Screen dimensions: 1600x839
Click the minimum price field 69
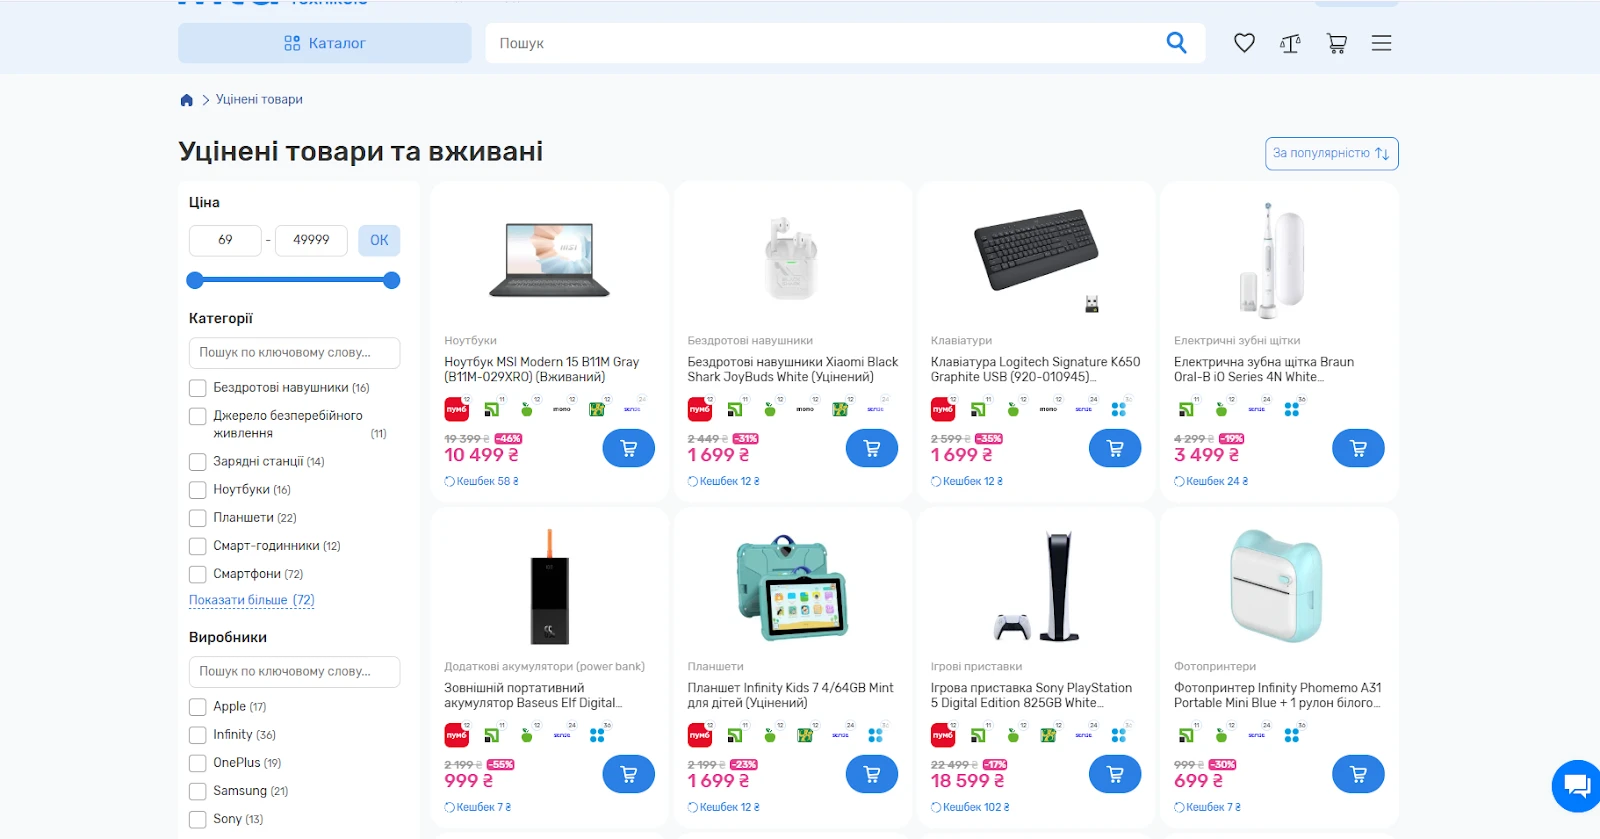pyautogui.click(x=225, y=240)
